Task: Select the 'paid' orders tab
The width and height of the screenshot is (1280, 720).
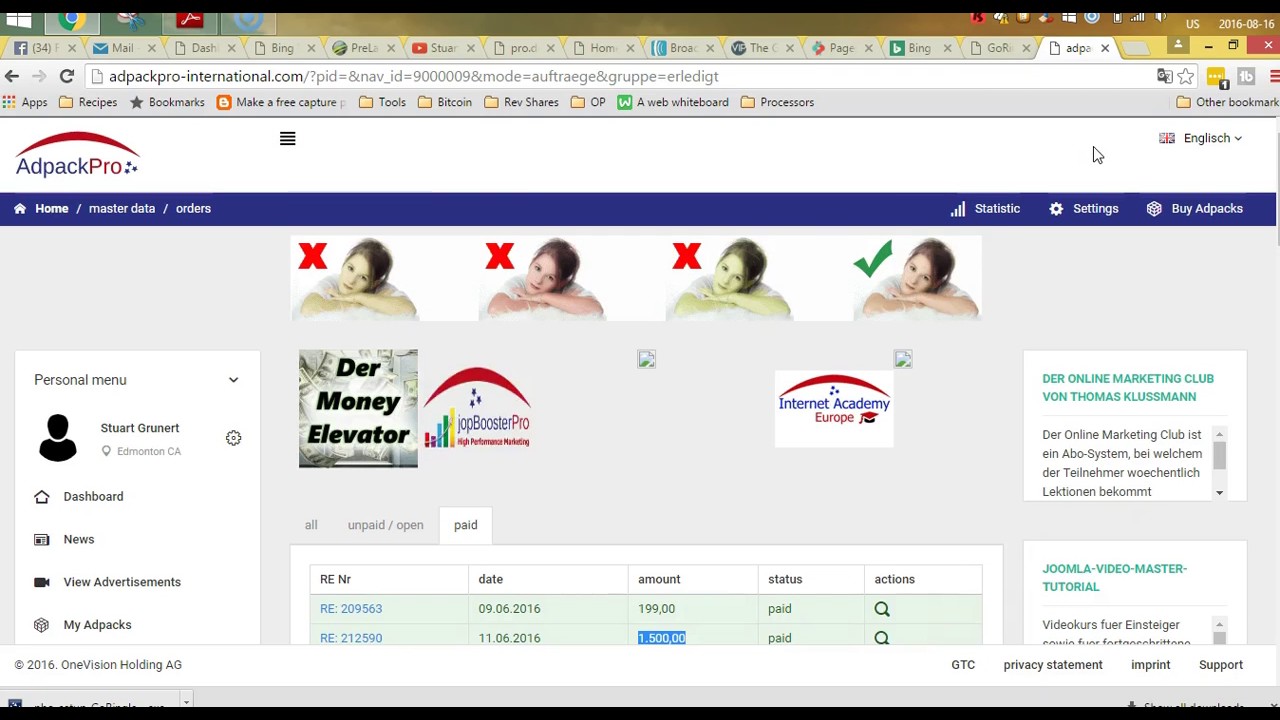Action: (x=465, y=525)
